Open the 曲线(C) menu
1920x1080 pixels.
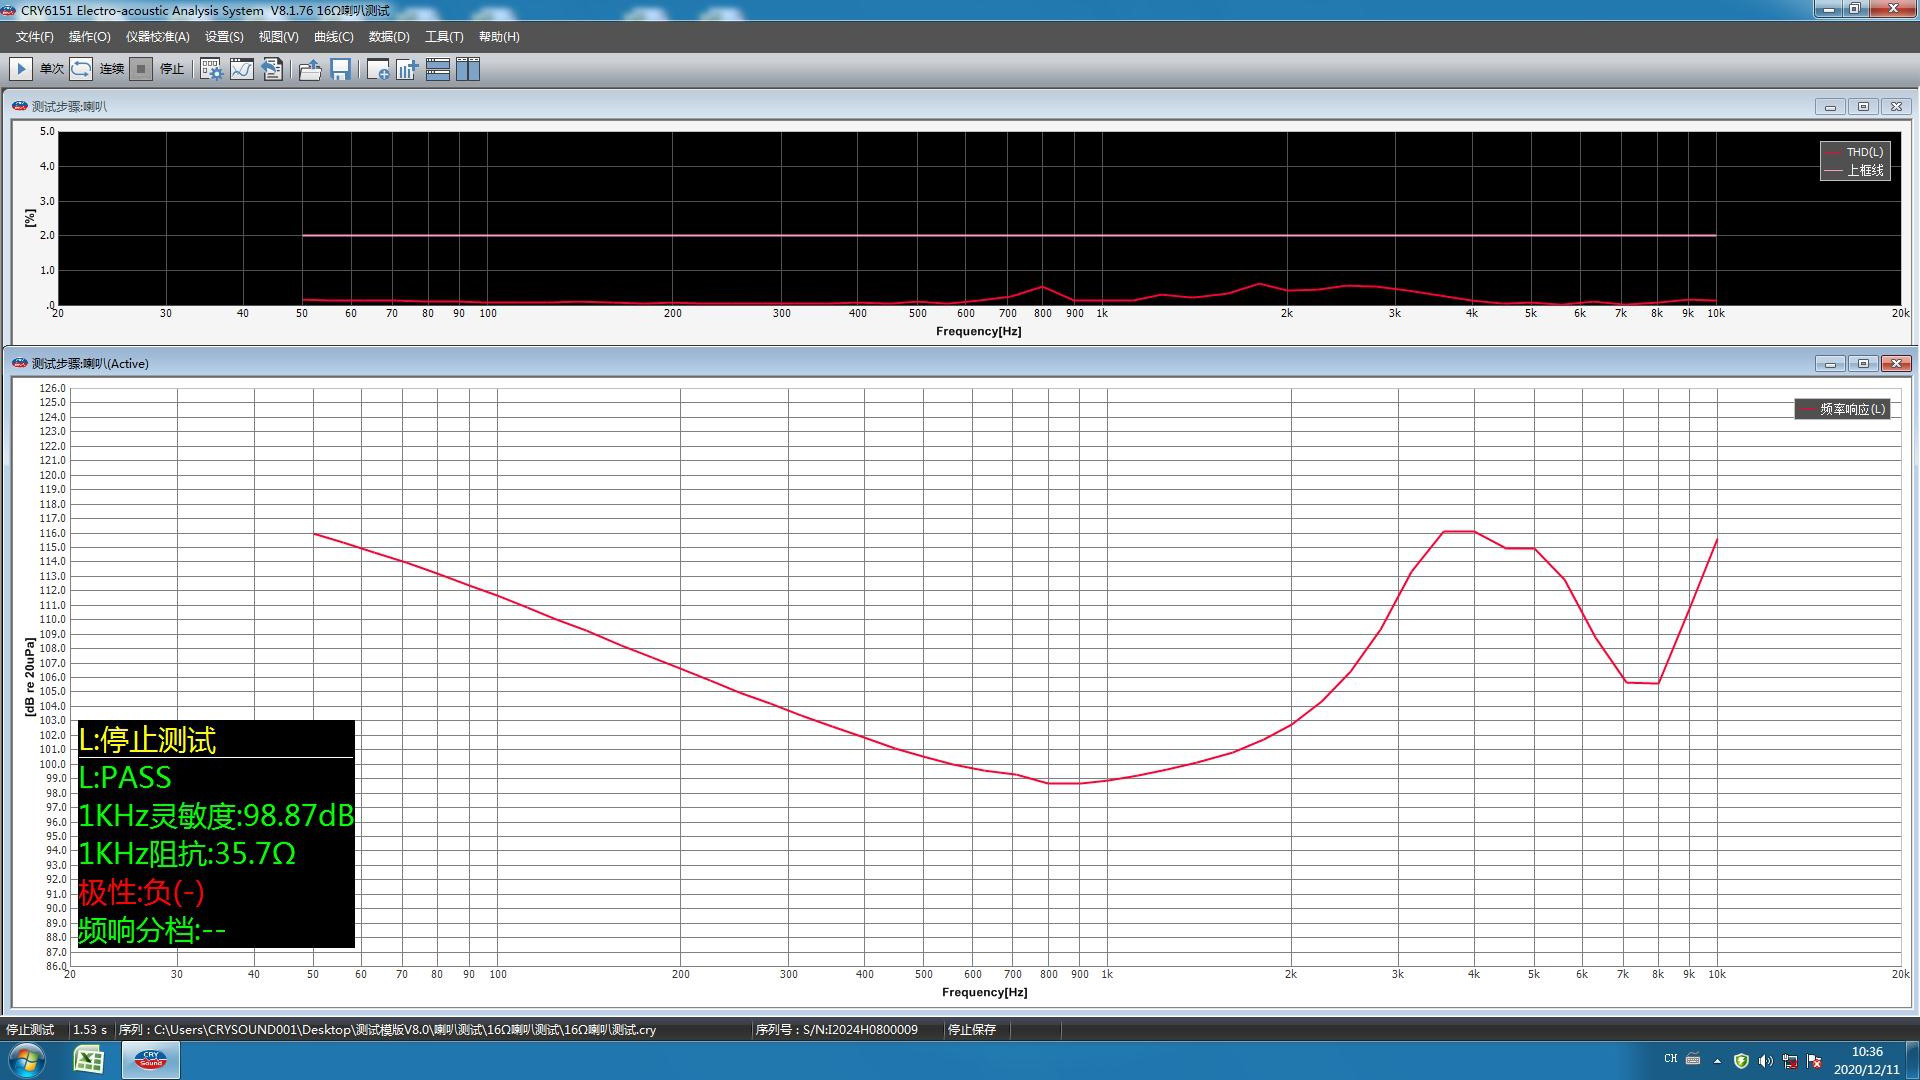(333, 37)
